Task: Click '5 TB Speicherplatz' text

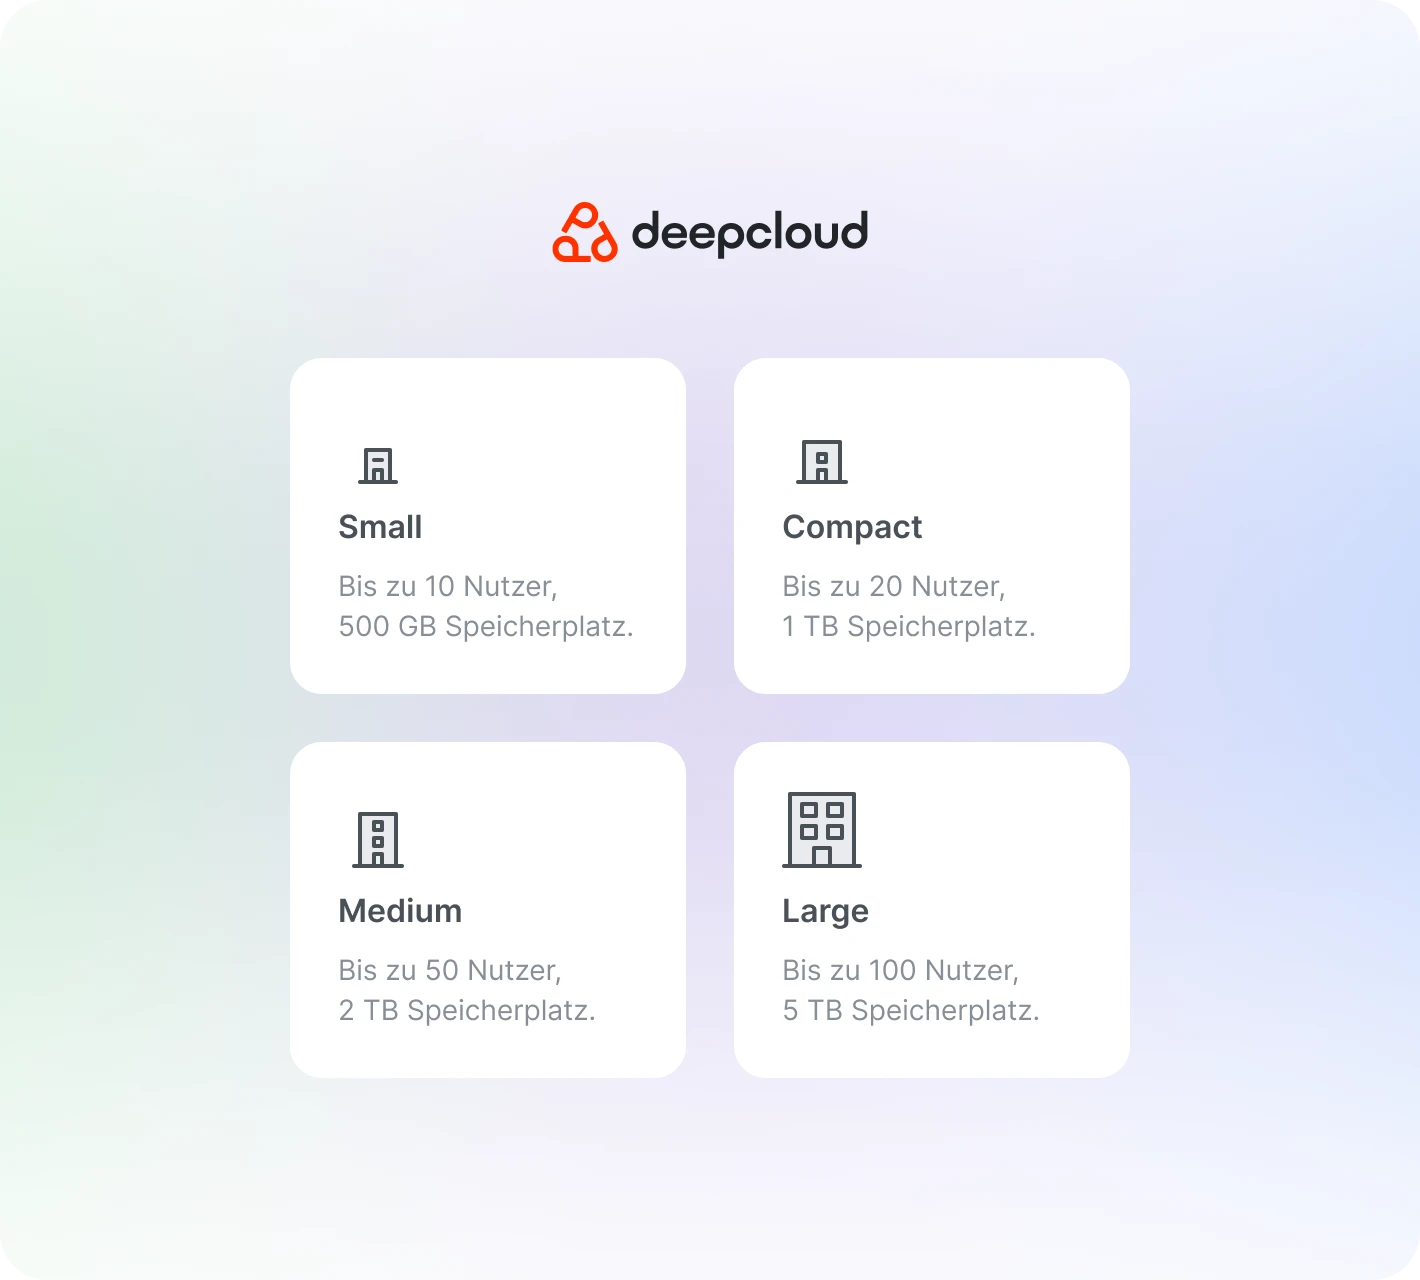Action: point(910,1011)
